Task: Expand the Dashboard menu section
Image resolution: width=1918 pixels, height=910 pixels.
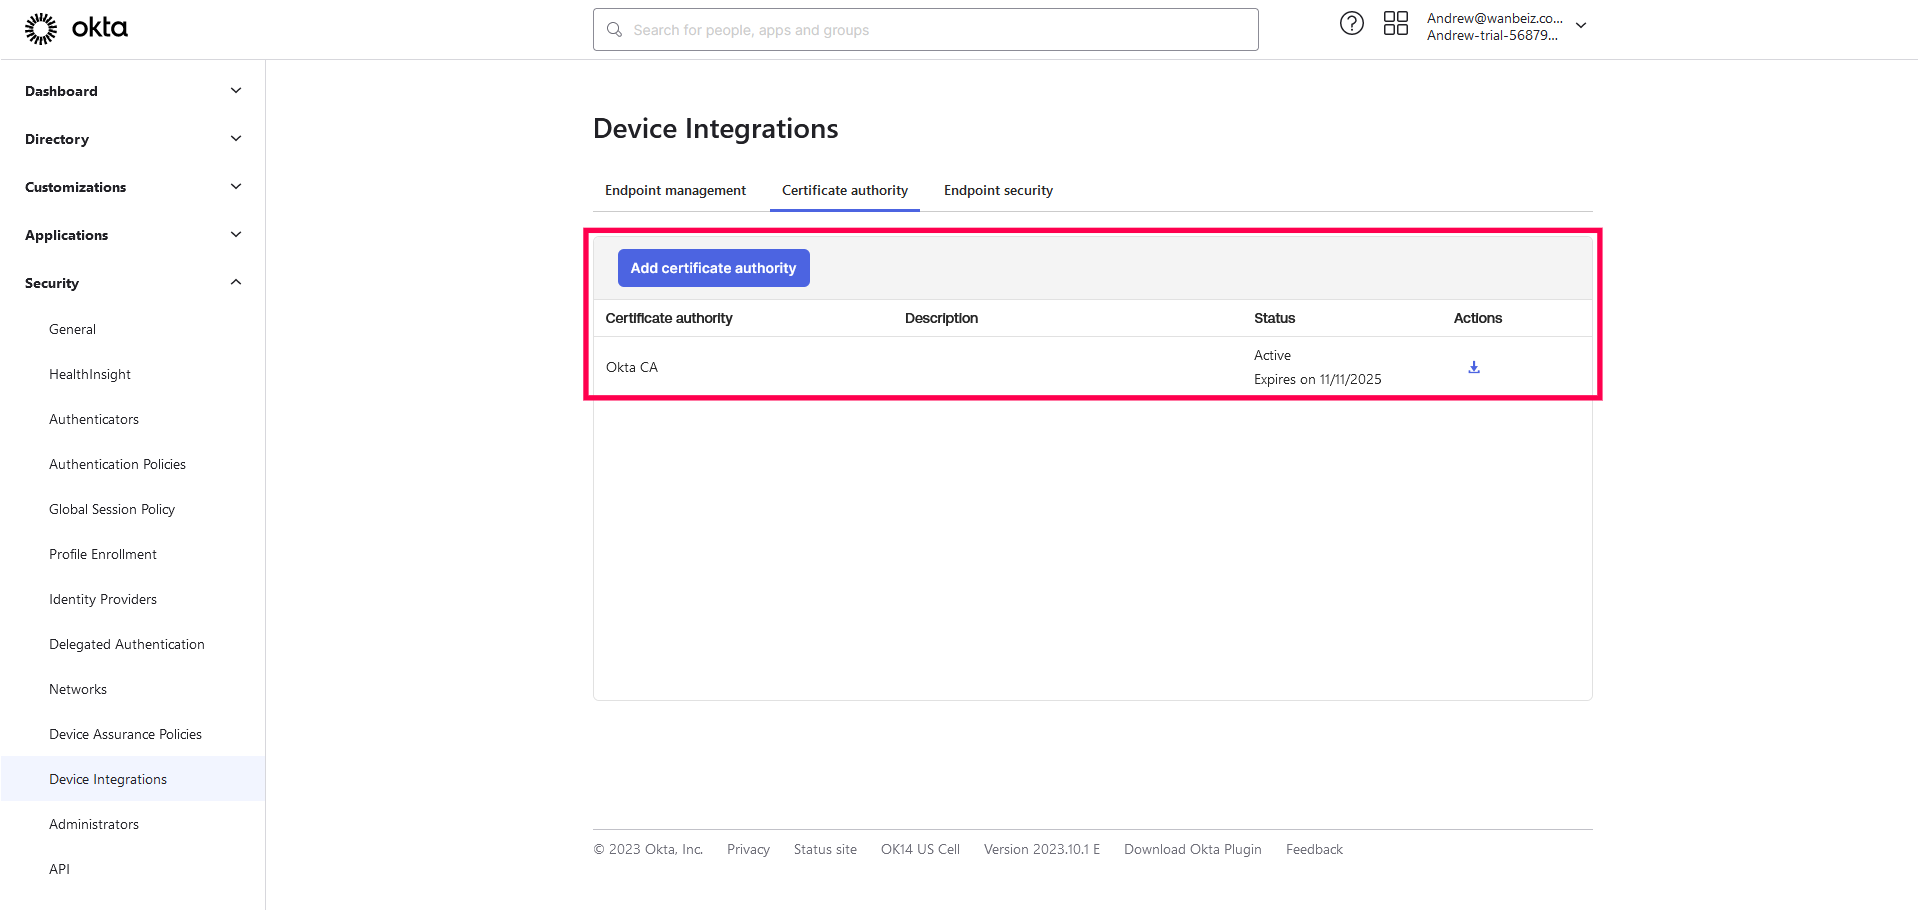Action: point(235,91)
